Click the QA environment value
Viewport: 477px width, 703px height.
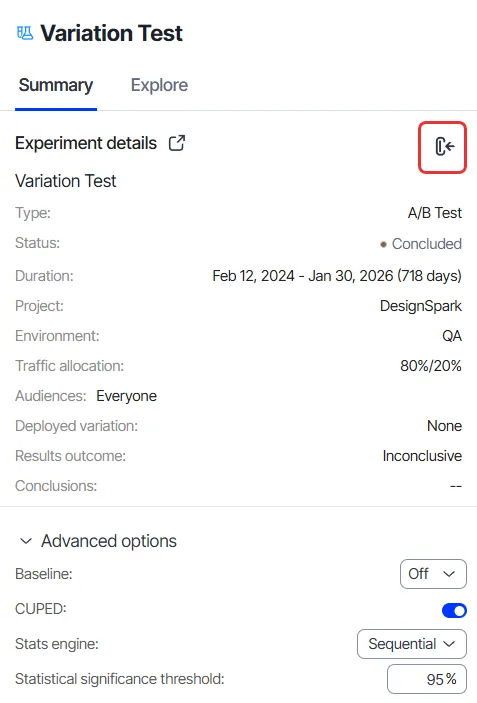click(451, 336)
